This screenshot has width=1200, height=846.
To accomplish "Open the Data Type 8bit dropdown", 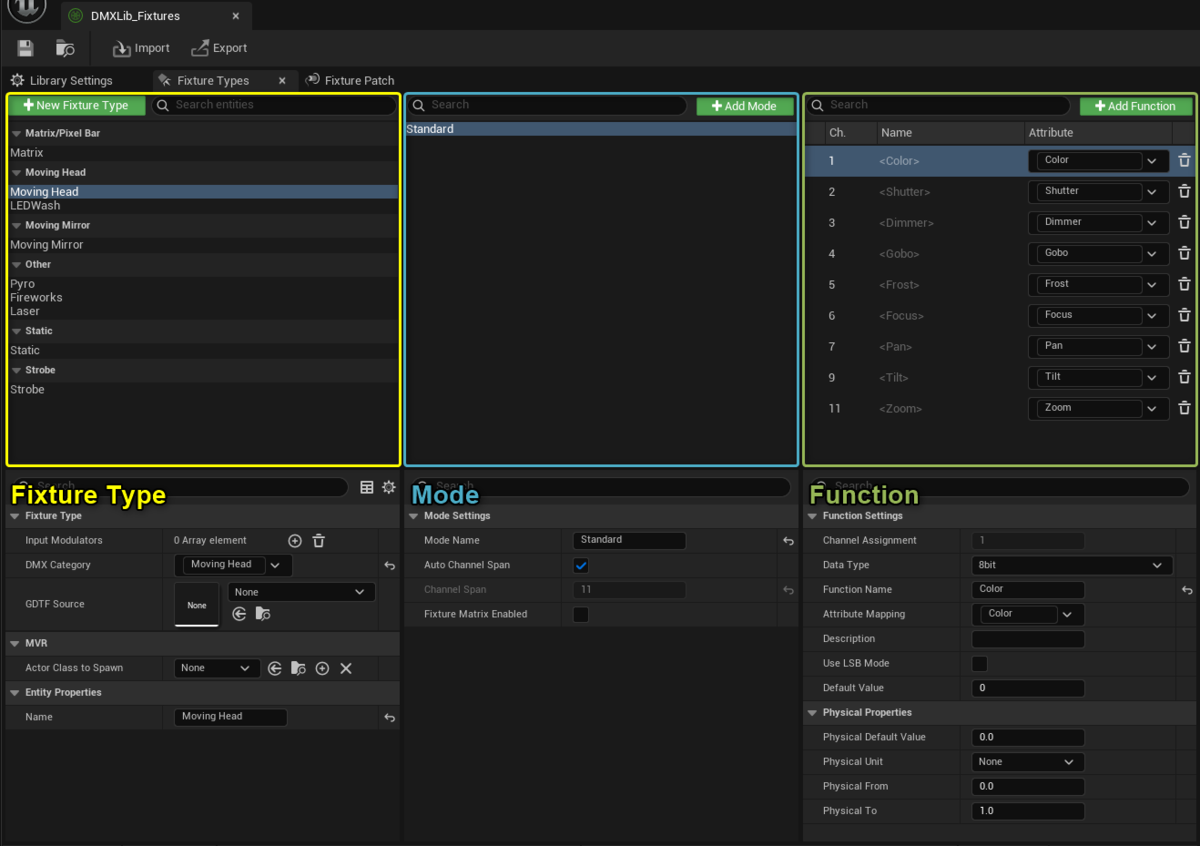I will point(1071,565).
